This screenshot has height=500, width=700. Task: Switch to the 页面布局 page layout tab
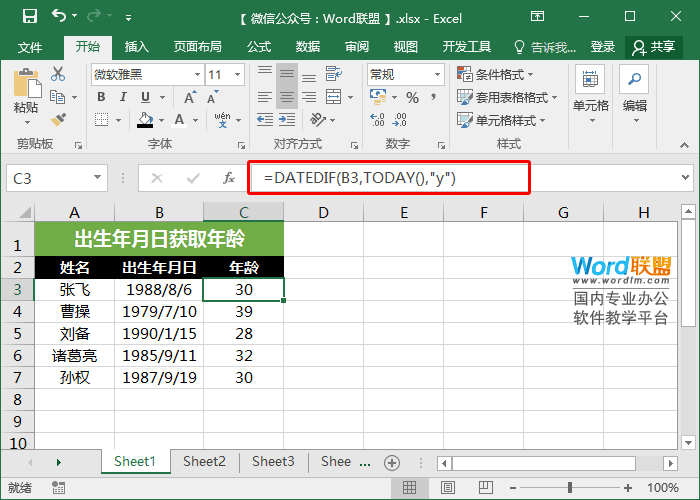tap(197, 47)
